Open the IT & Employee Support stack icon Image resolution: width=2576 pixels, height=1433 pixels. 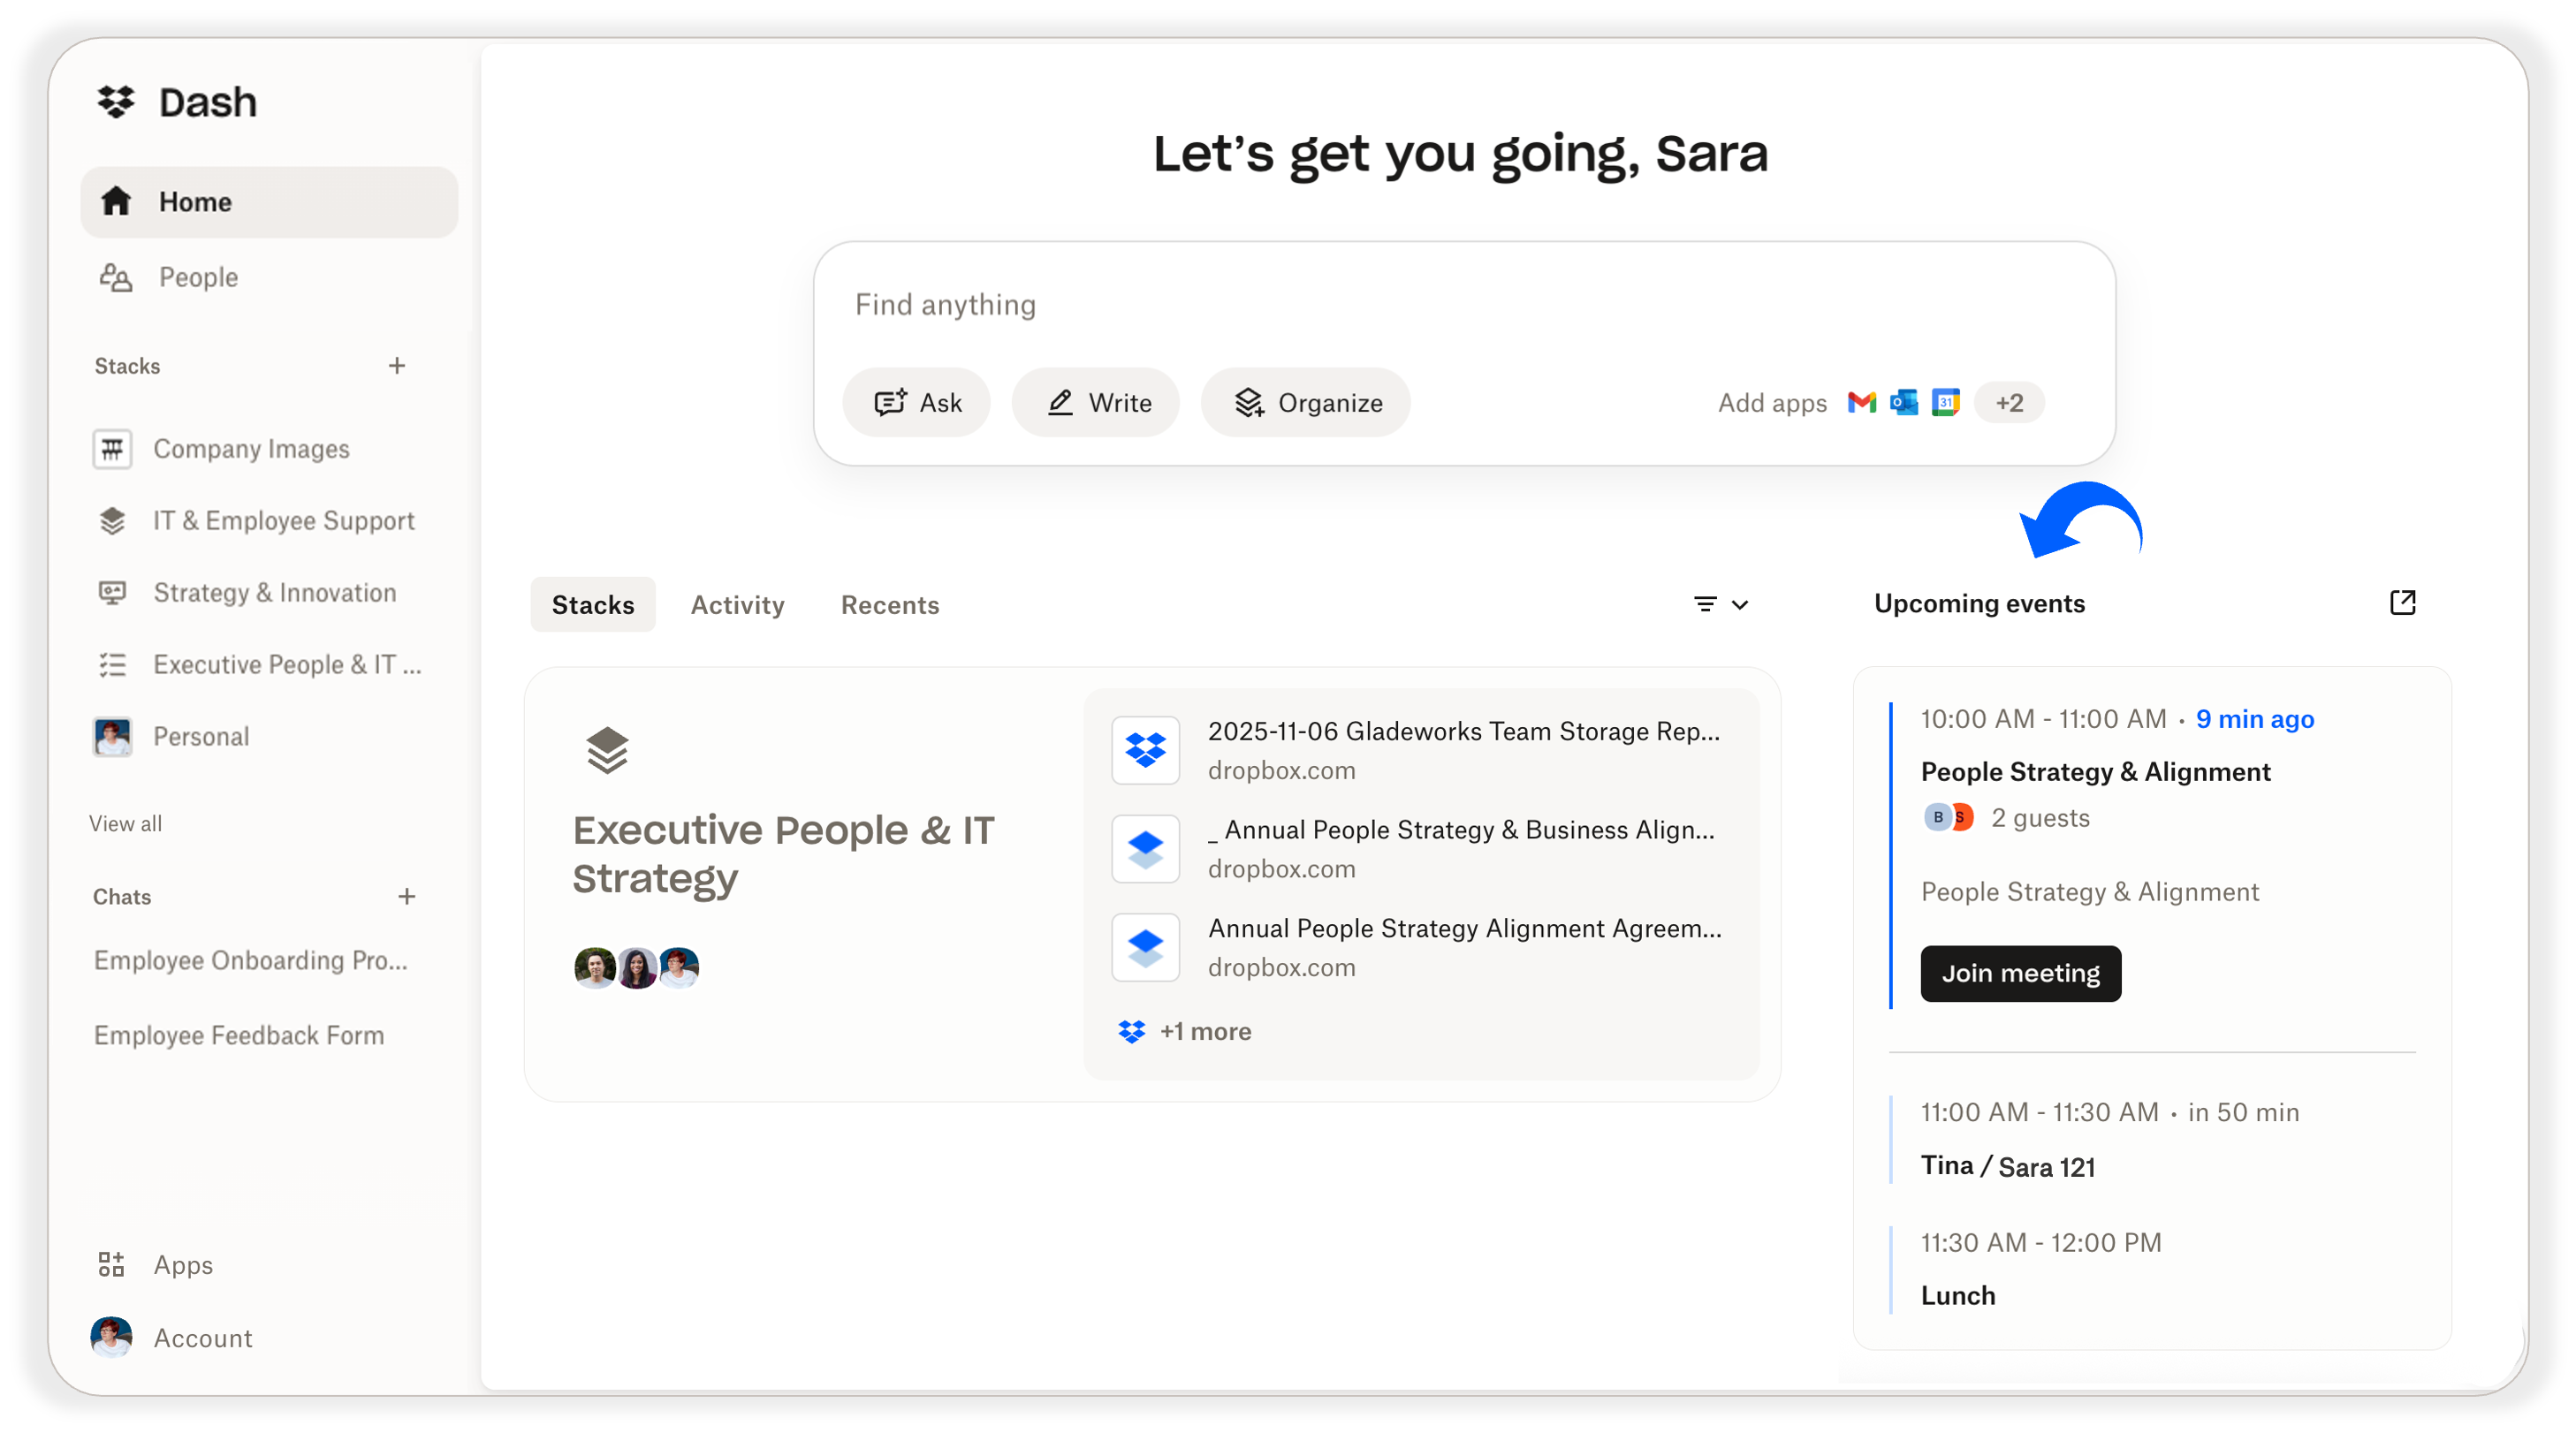[x=112, y=521]
